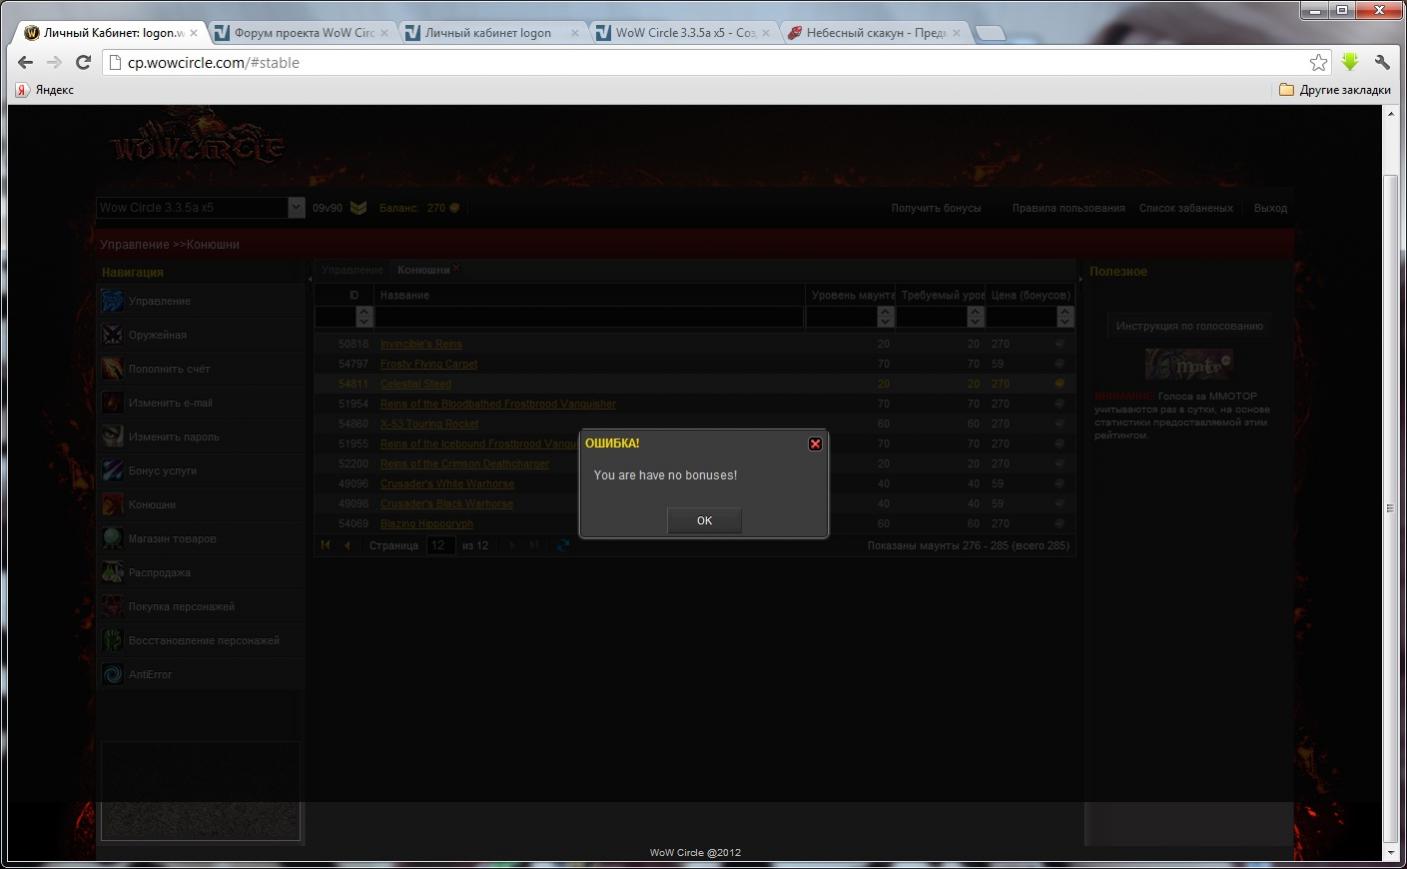
Task: Reload the page with browser refresh icon
Action: coord(84,62)
